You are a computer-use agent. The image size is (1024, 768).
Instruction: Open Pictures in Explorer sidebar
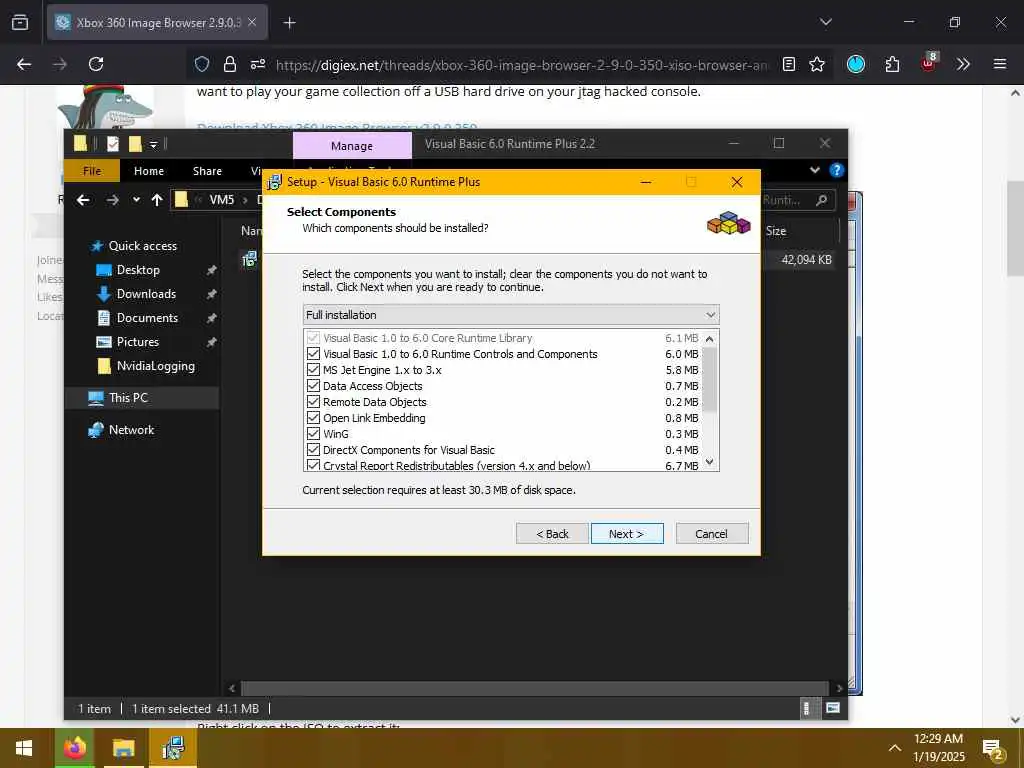coord(137,342)
